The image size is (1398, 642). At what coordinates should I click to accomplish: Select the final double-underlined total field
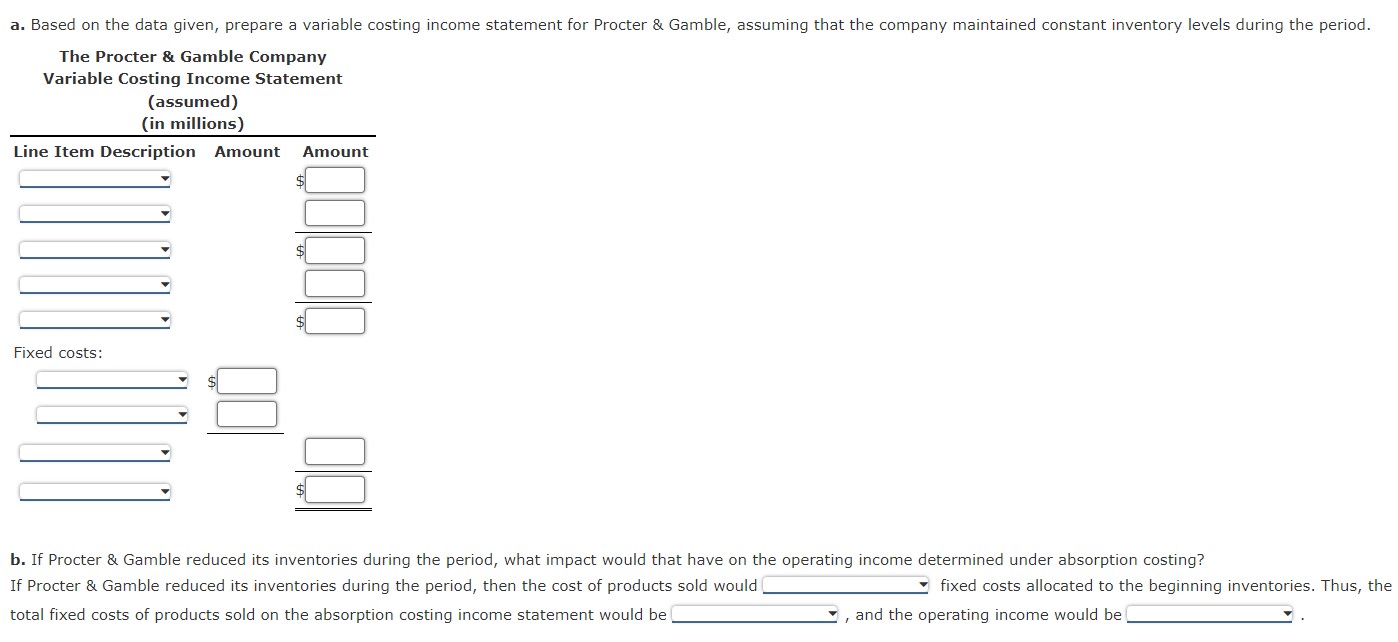pos(335,489)
